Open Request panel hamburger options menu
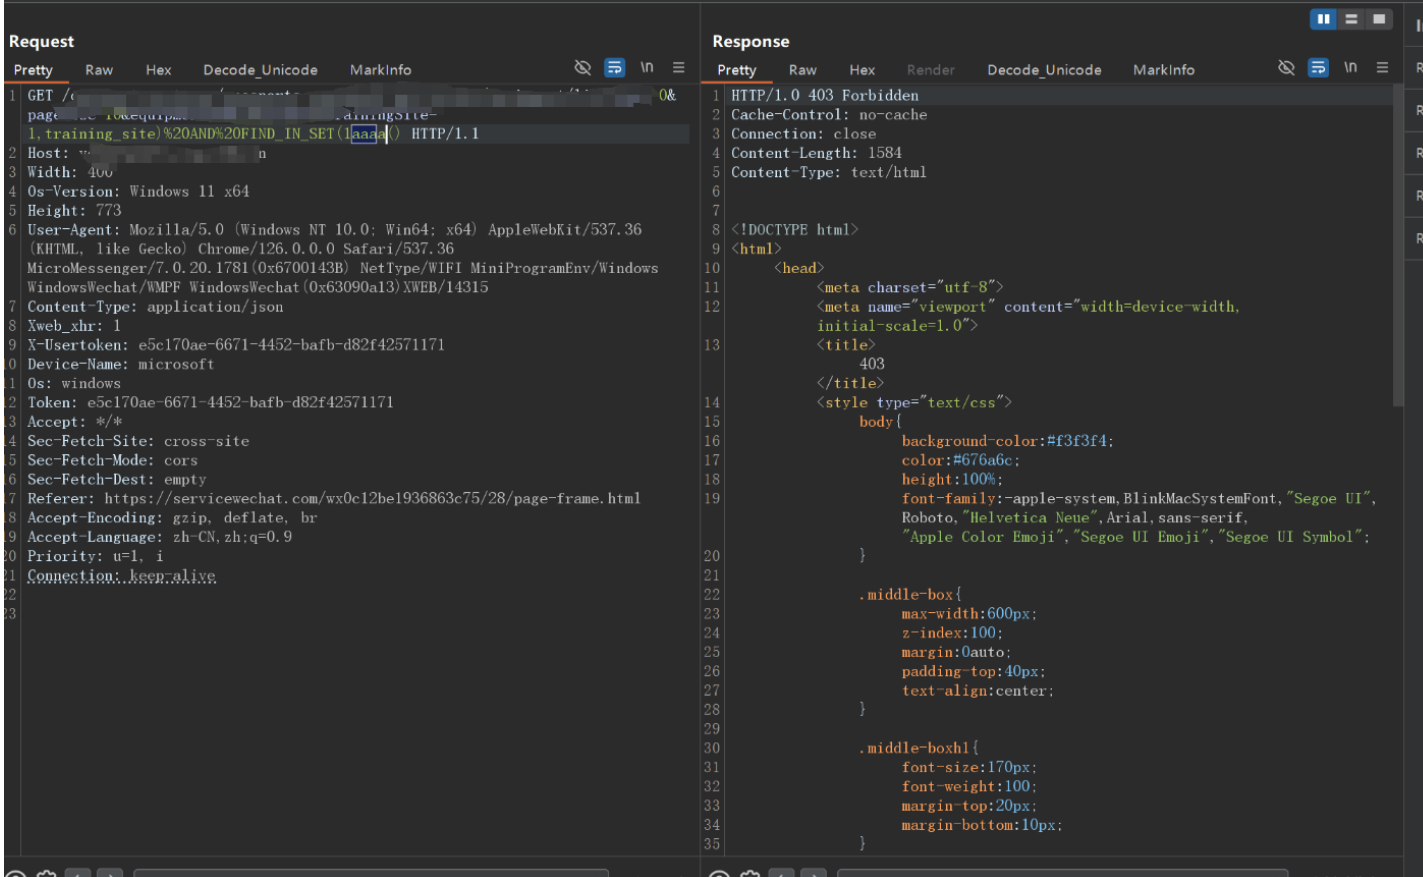The image size is (1423, 877). point(679,67)
